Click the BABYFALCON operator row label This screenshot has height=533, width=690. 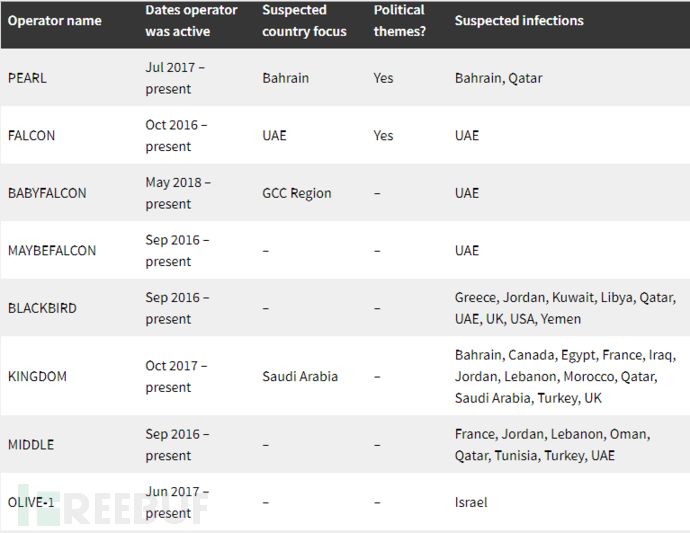(47, 193)
